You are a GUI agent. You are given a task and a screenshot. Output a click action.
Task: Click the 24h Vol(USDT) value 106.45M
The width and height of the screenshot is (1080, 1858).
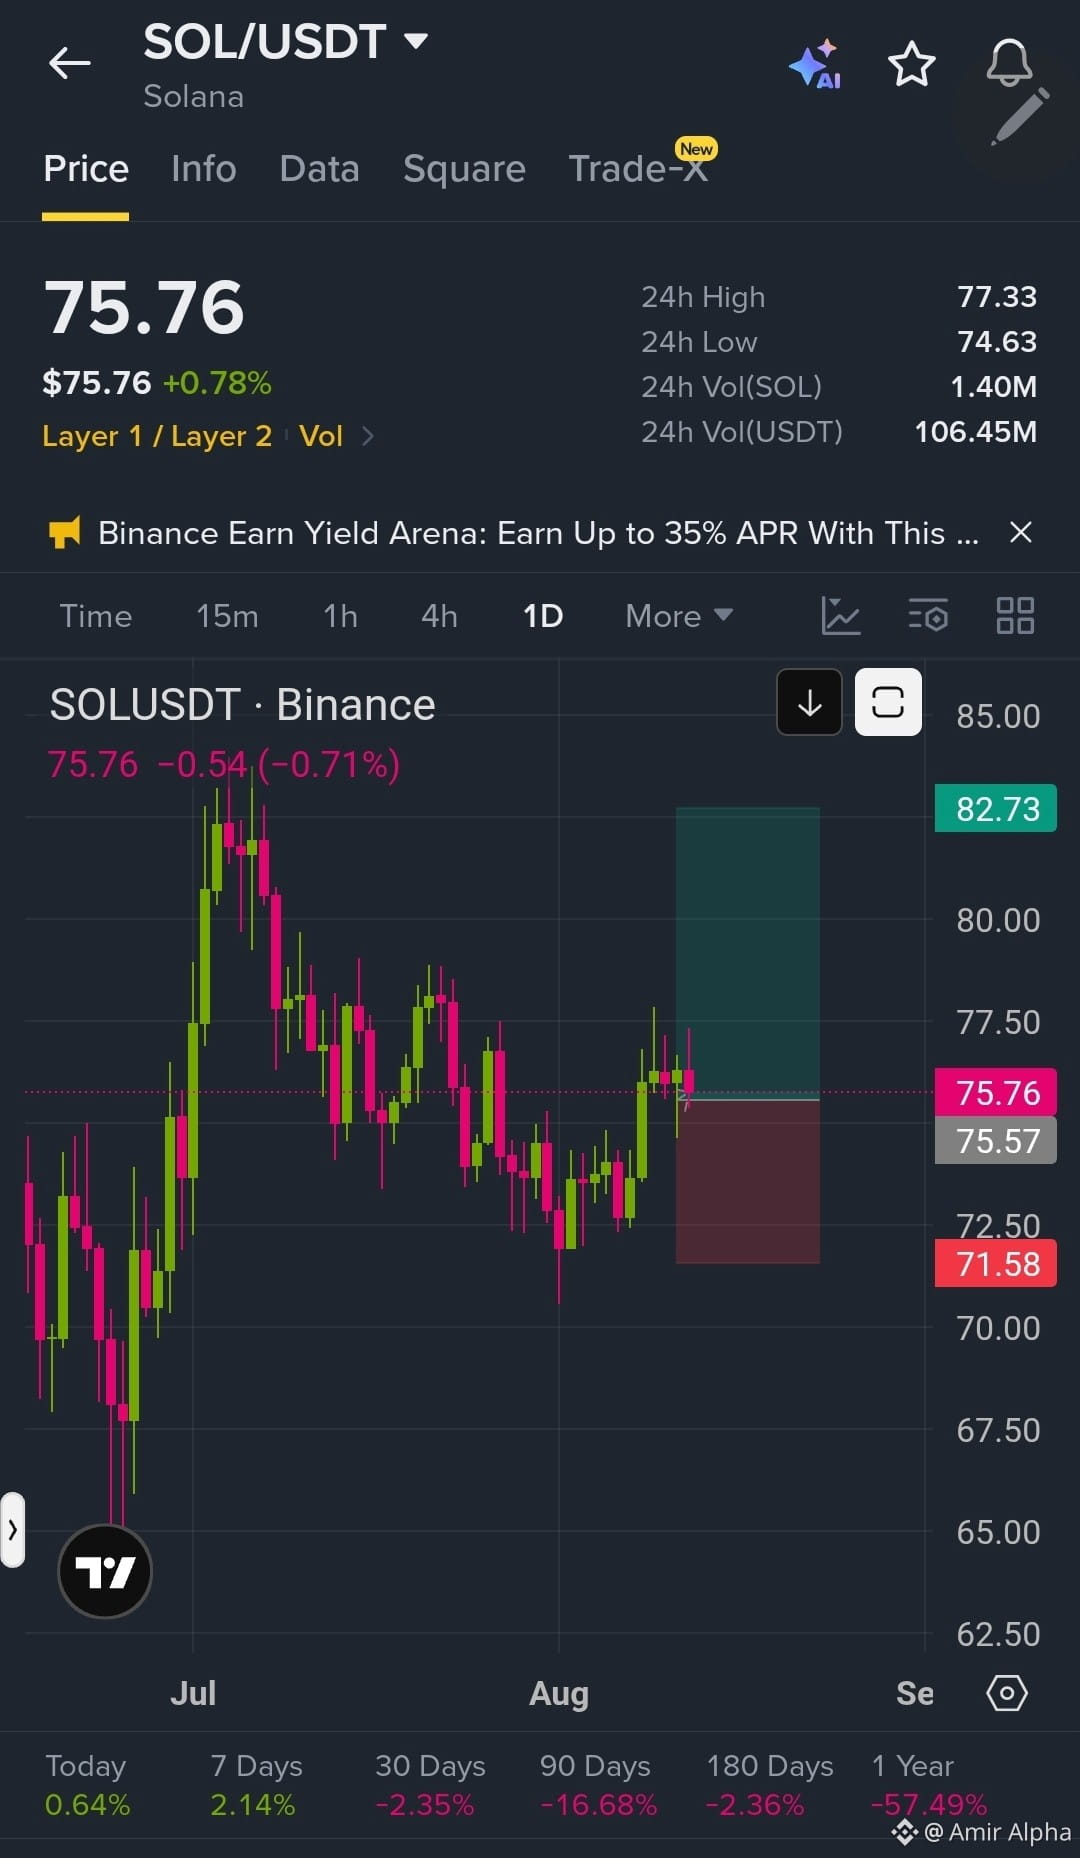976,432
